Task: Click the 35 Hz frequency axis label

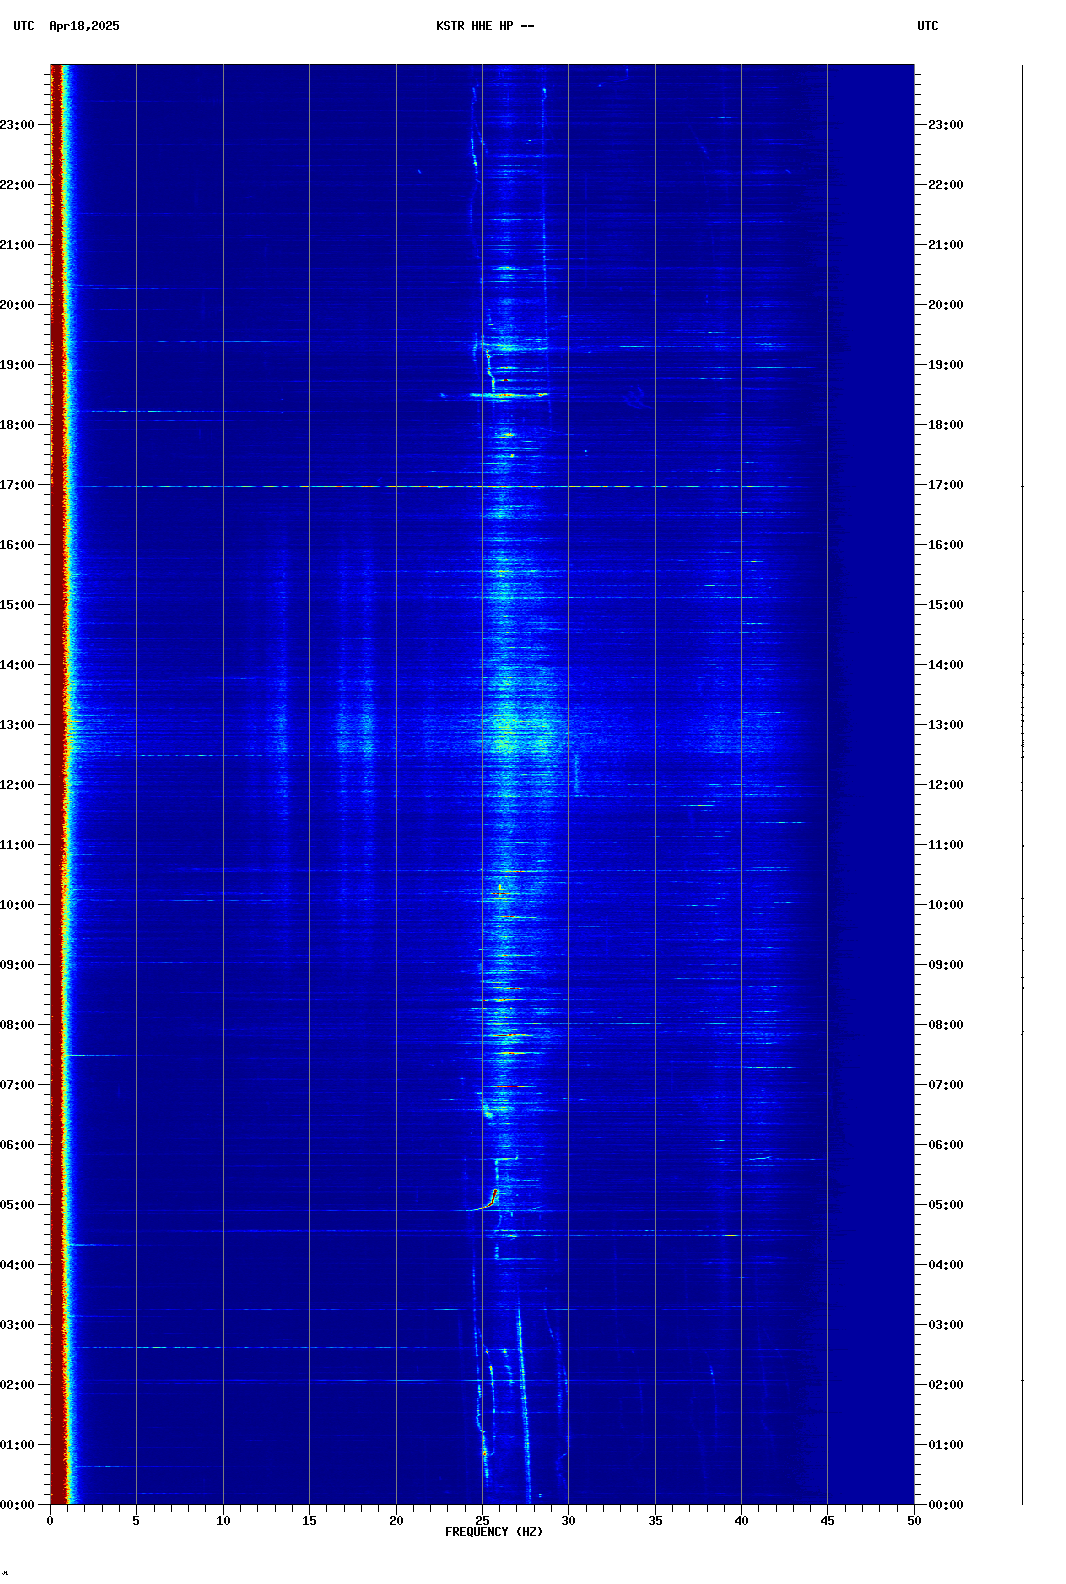Action: click(655, 1521)
